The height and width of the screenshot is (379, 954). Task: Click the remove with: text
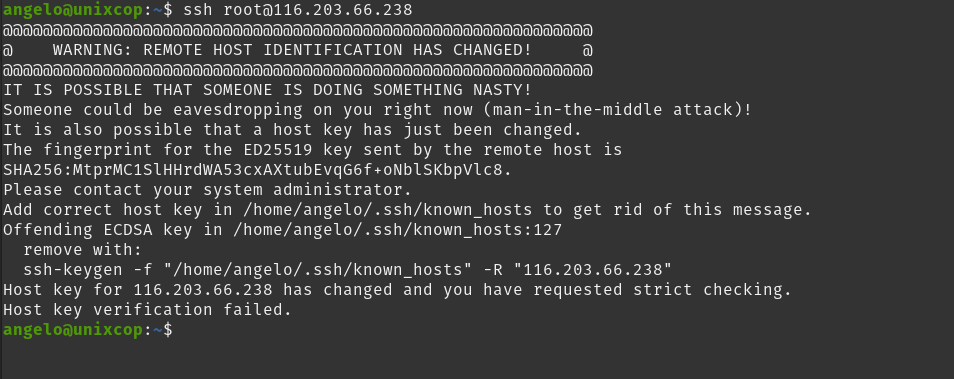(x=83, y=250)
